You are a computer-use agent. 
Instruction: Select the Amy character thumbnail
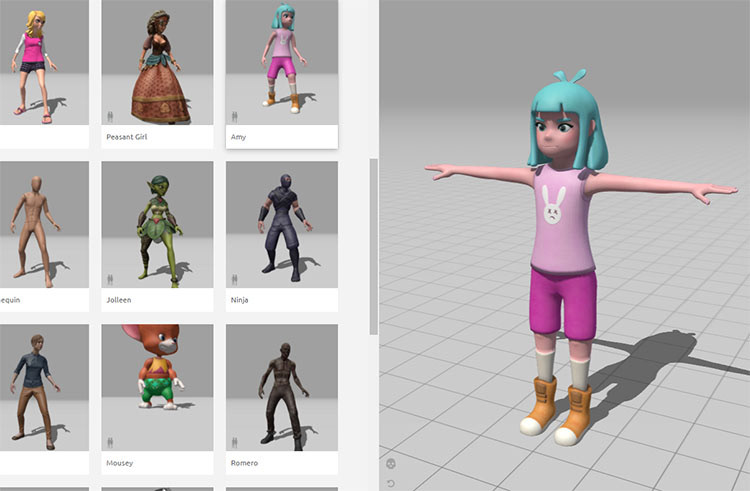[282, 62]
